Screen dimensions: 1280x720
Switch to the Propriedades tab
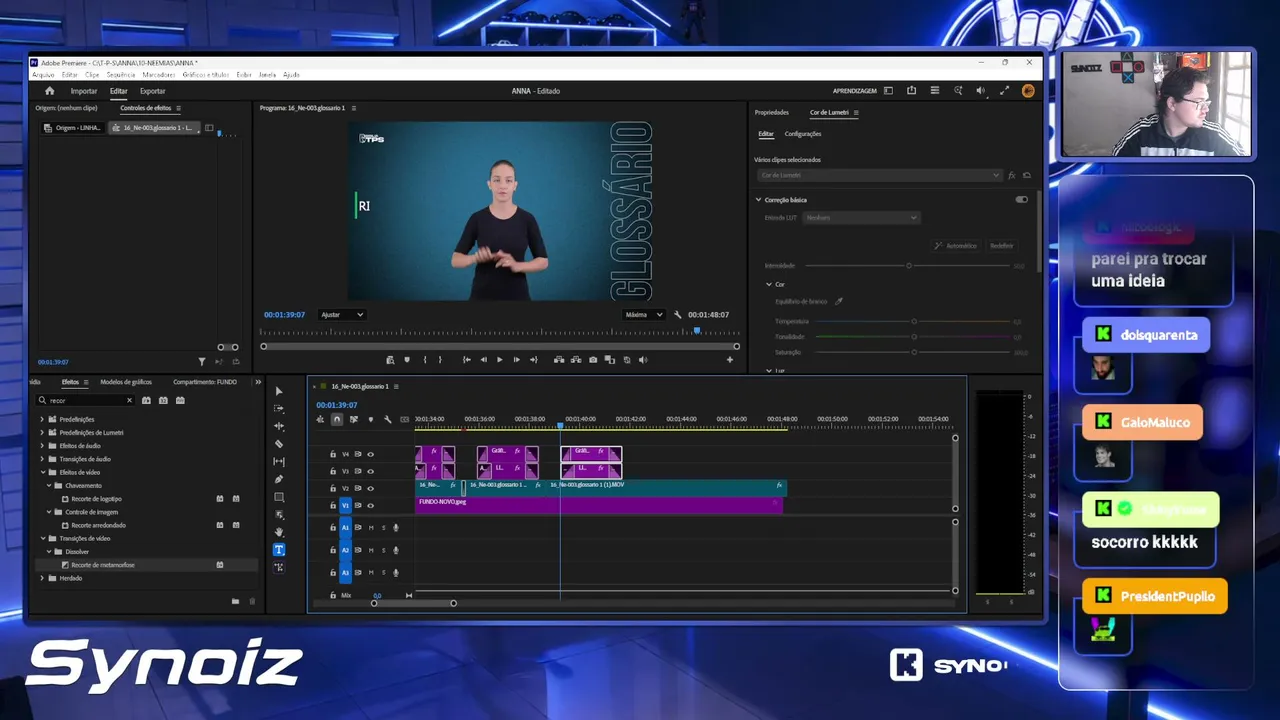coord(772,113)
